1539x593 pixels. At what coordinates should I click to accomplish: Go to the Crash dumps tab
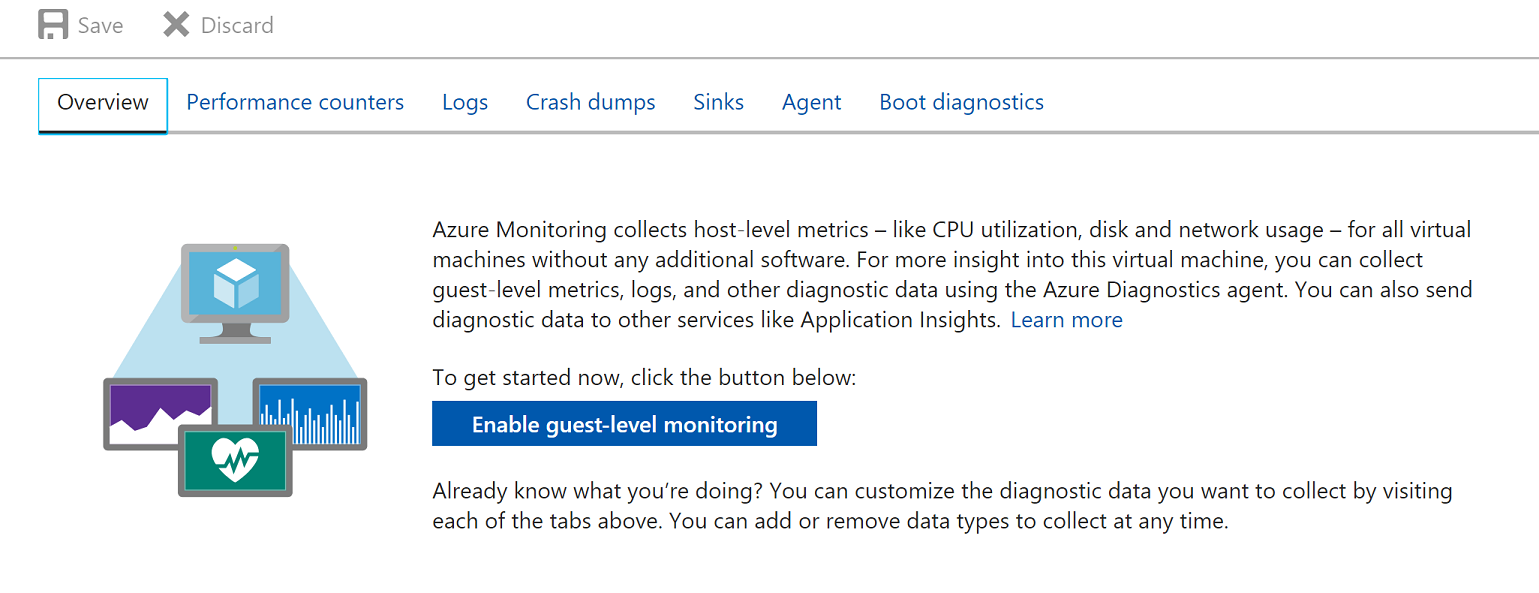tap(591, 102)
